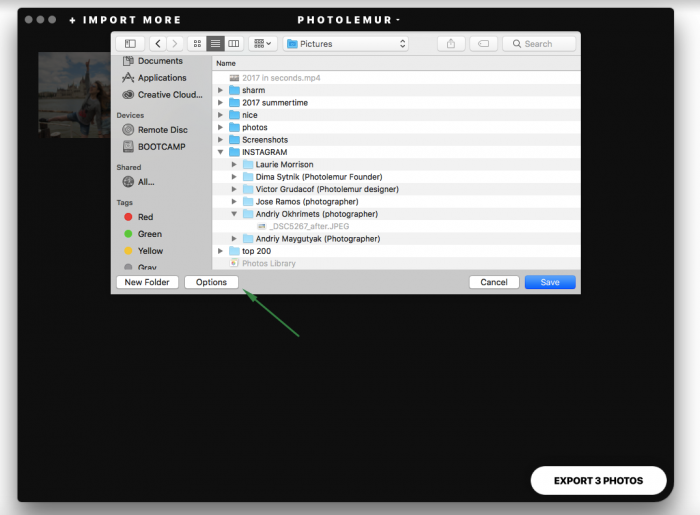Select Remote Disc device

point(155,130)
